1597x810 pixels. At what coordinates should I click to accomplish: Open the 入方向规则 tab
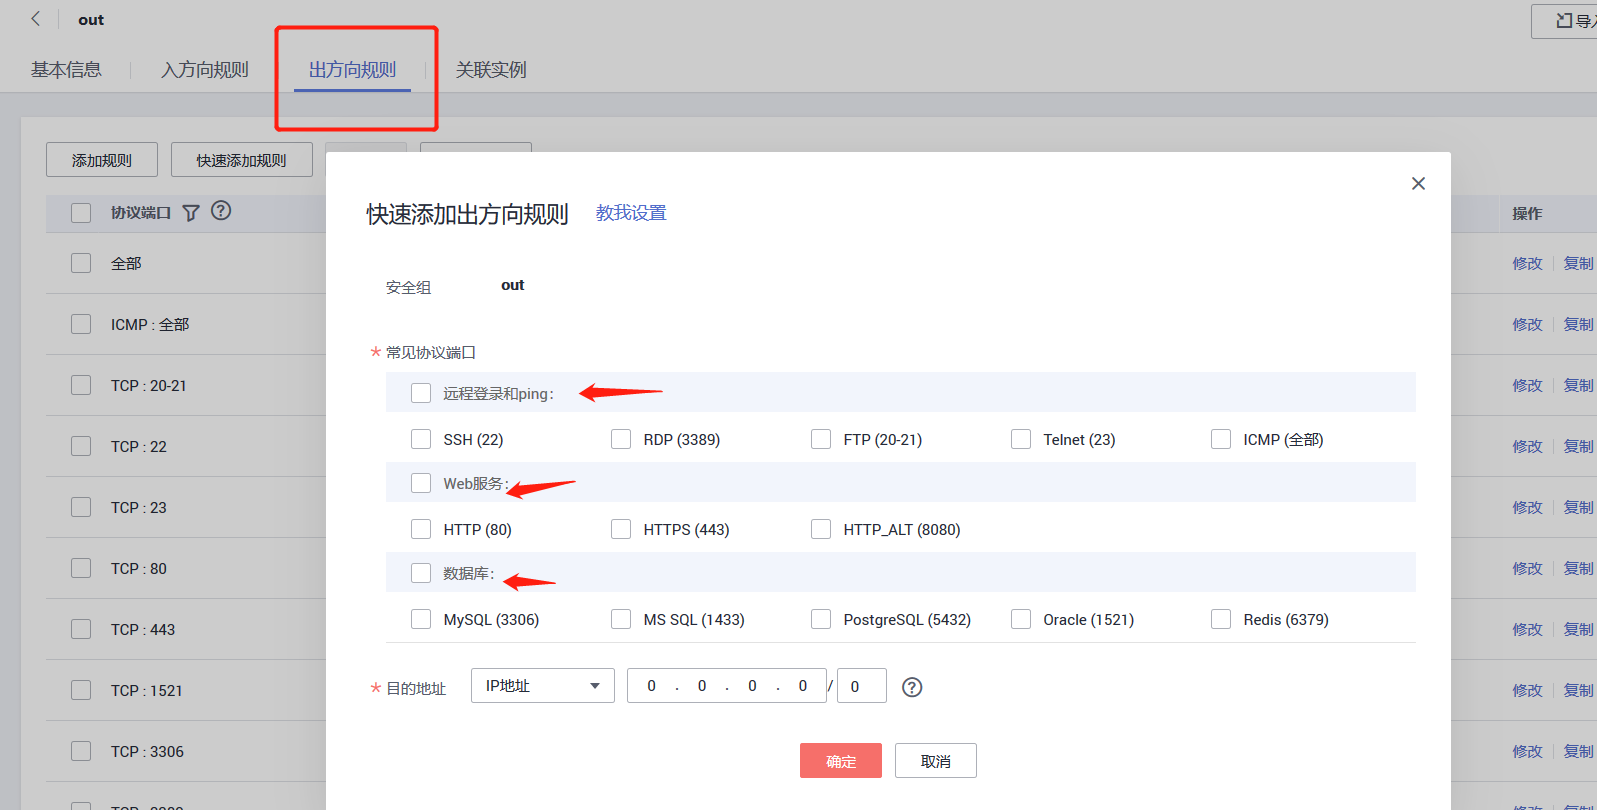pyautogui.click(x=205, y=69)
